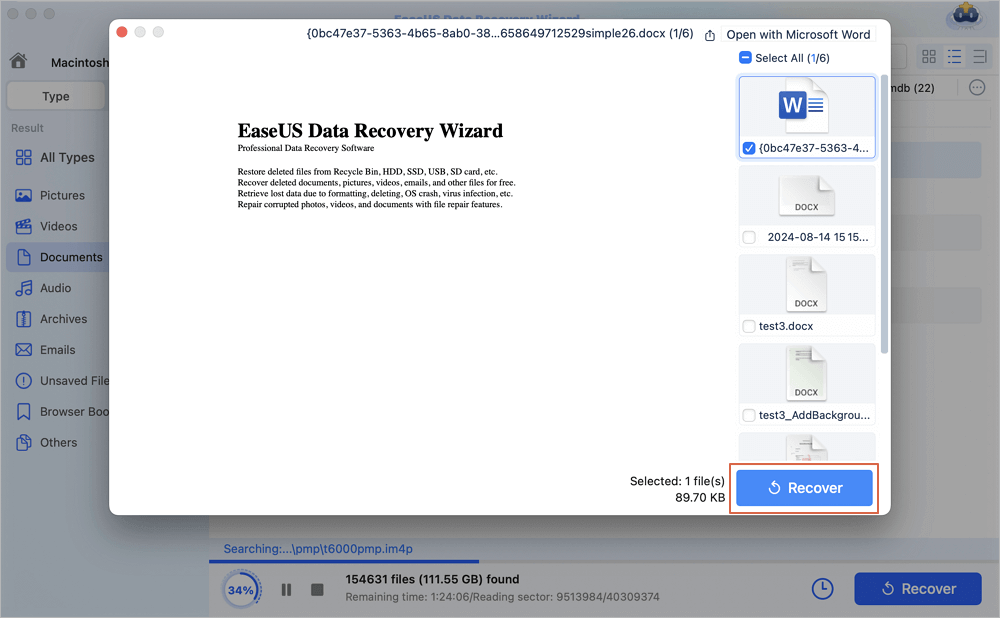The height and width of the screenshot is (618, 1000).
Task: Toggle the Select All (1/6) checkbox
Action: pos(745,58)
